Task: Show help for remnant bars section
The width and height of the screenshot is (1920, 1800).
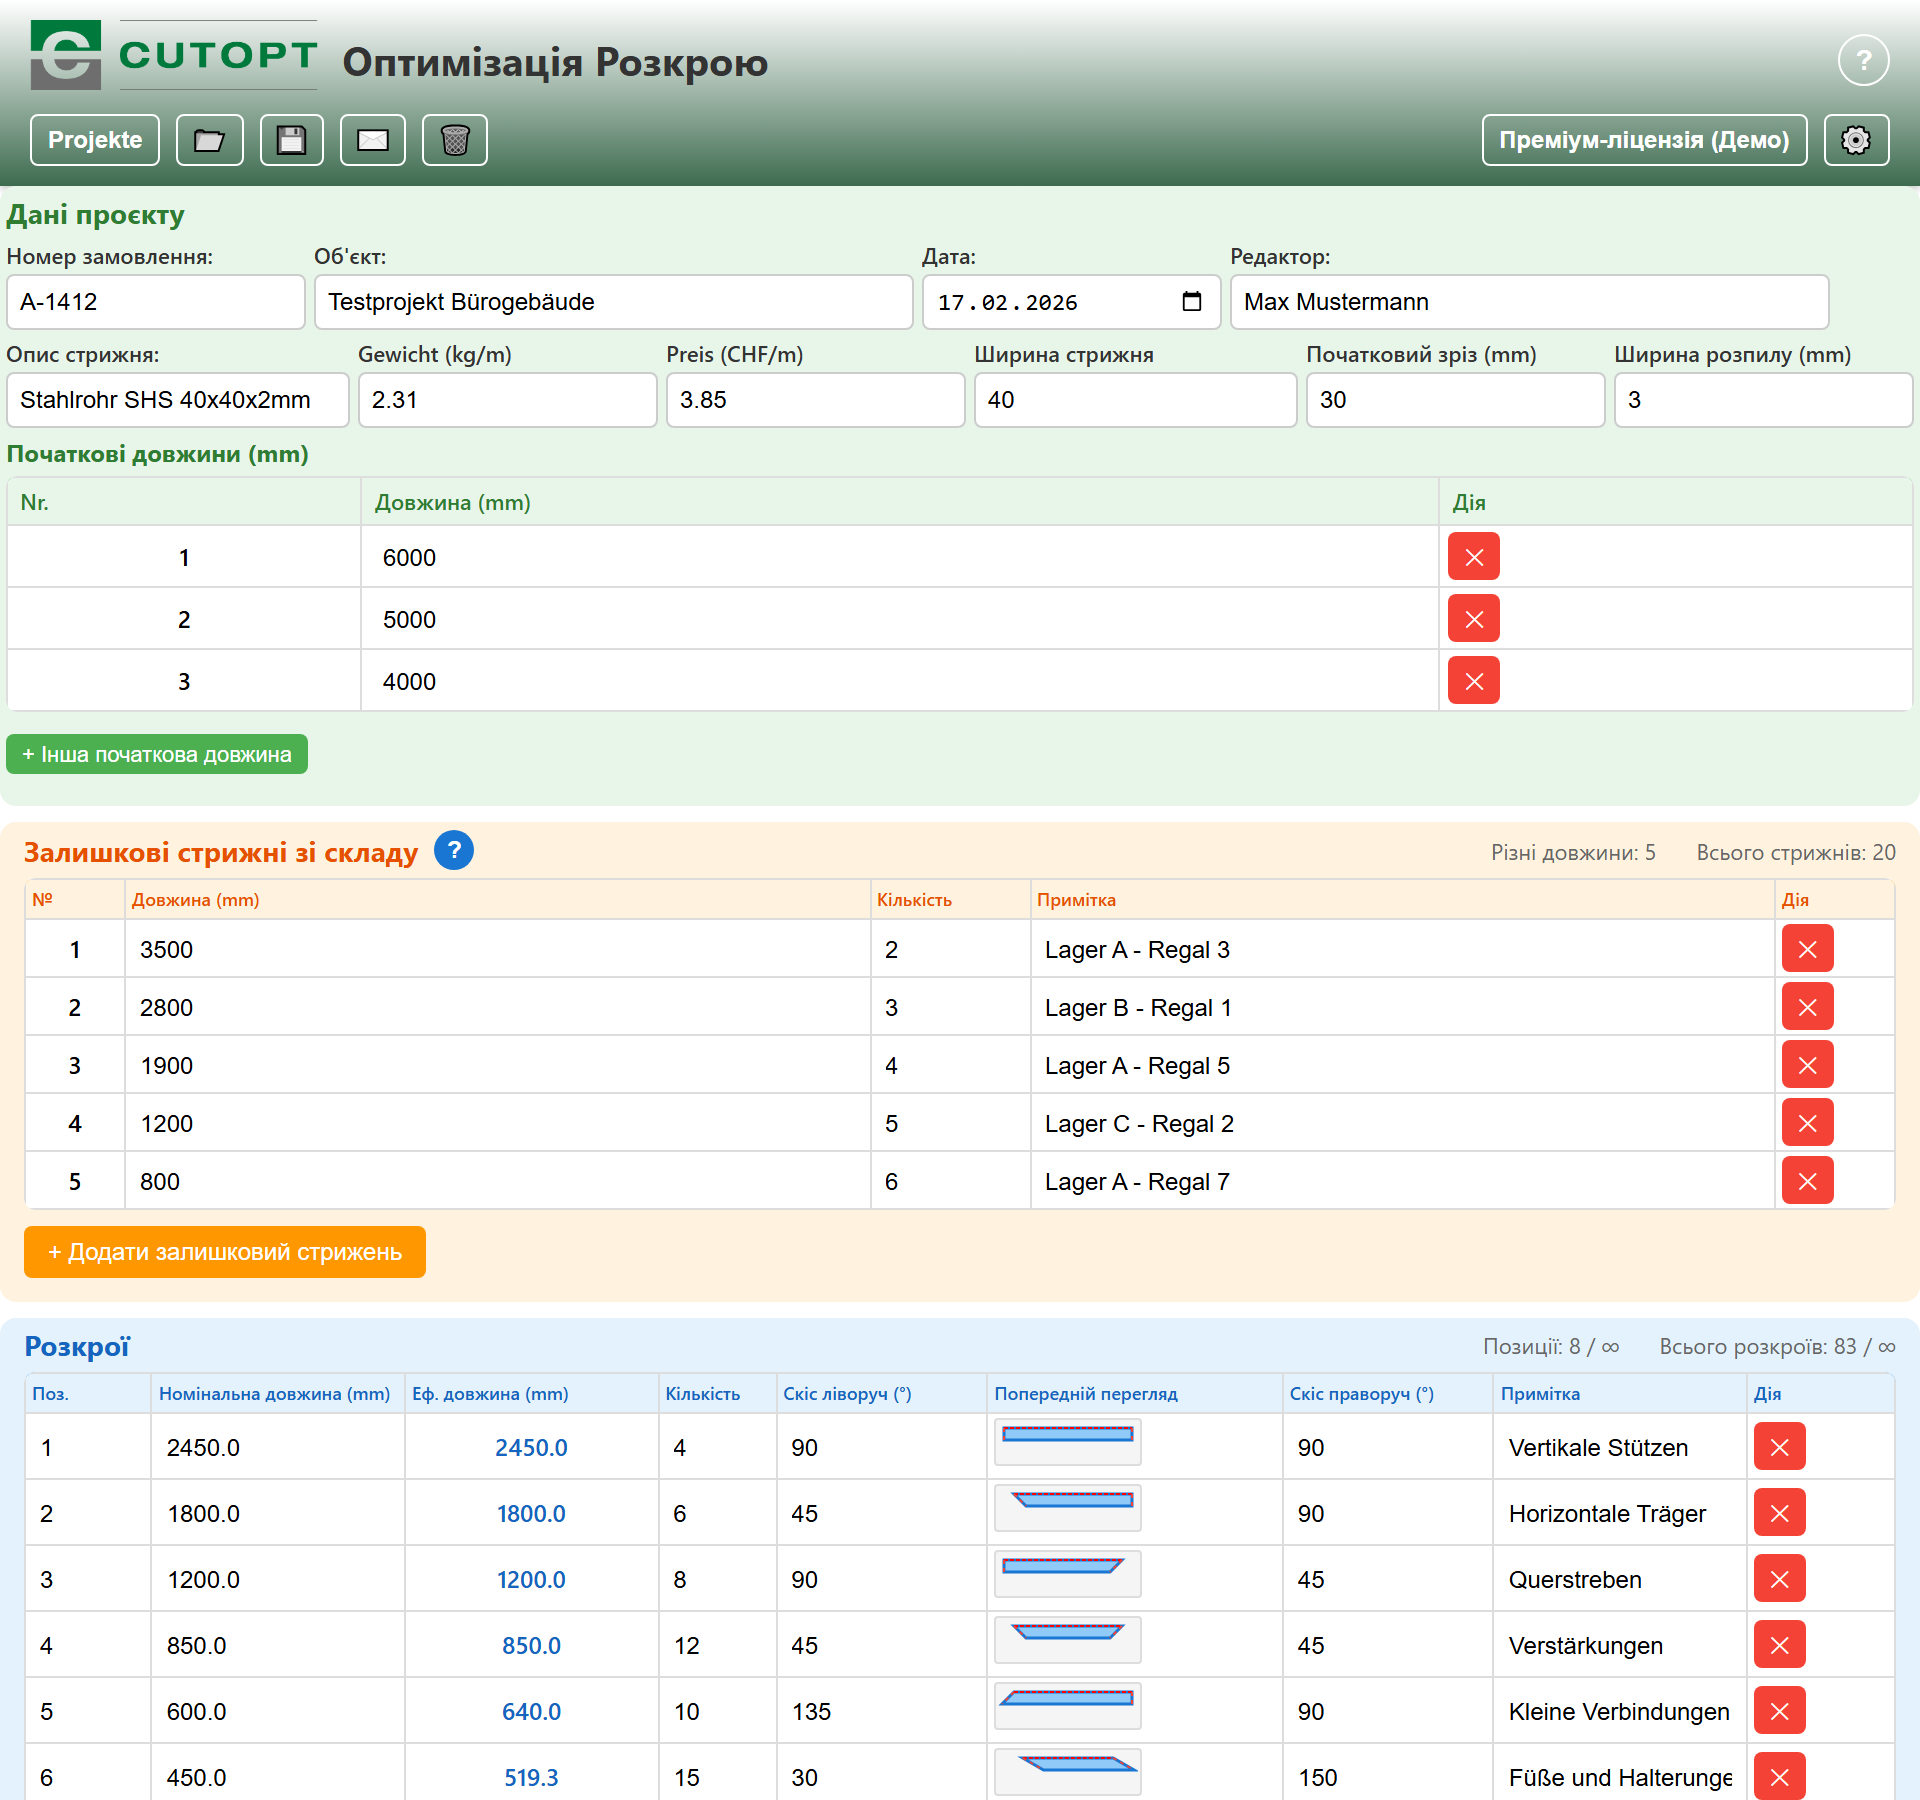Action: click(x=454, y=851)
